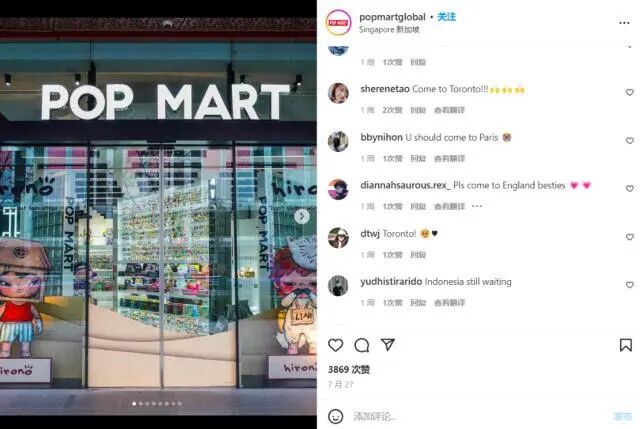
Task: Open the three-dot more options menu
Action: [624, 23]
